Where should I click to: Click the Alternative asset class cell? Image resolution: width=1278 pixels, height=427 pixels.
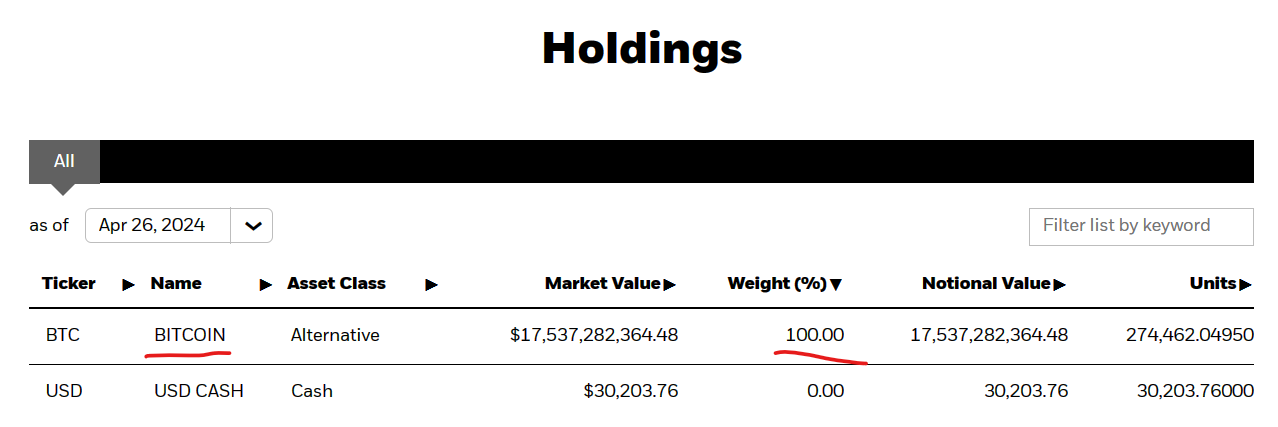(x=335, y=335)
